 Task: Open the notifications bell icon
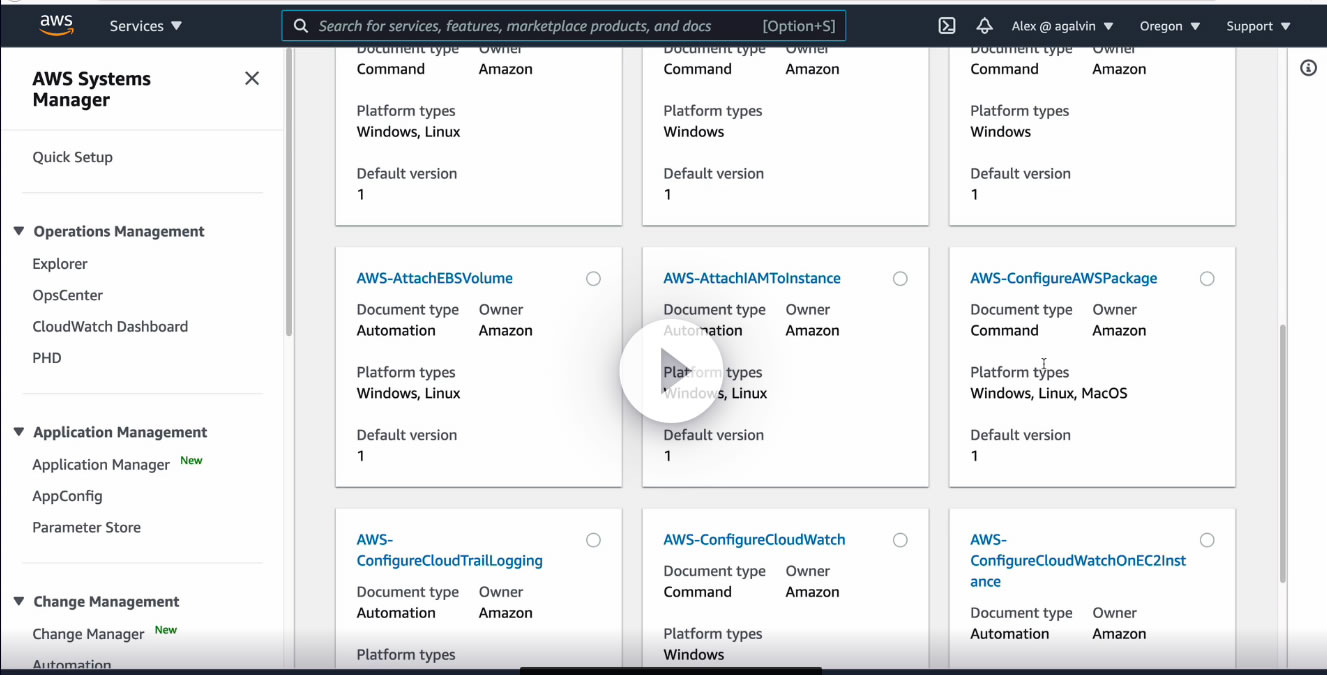click(x=984, y=26)
